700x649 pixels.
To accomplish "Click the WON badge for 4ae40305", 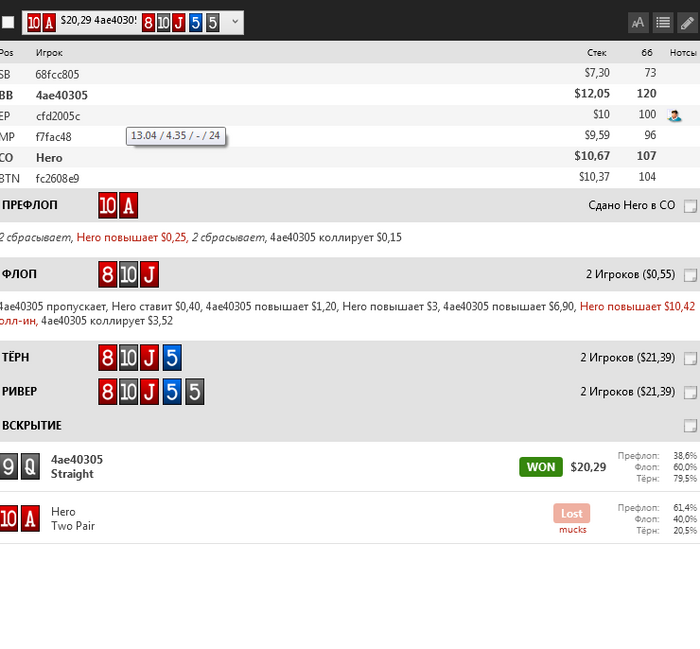I will (541, 467).
